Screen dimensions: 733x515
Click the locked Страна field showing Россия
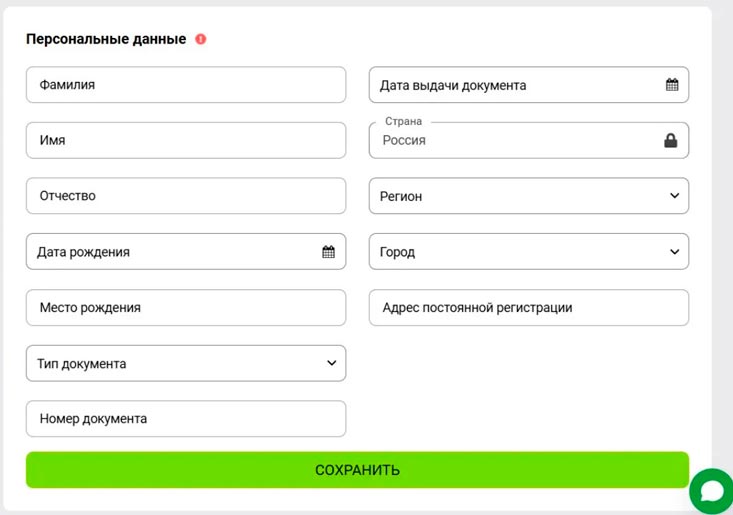pos(510,141)
